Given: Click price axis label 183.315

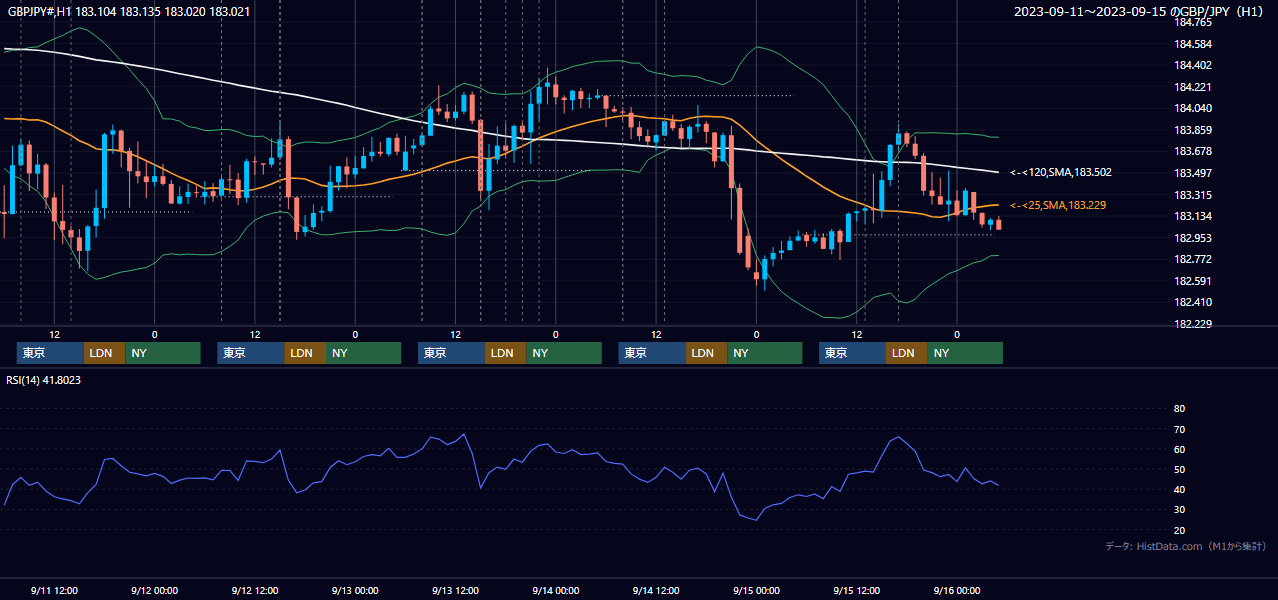Looking at the screenshot, I should click(x=1193, y=195).
